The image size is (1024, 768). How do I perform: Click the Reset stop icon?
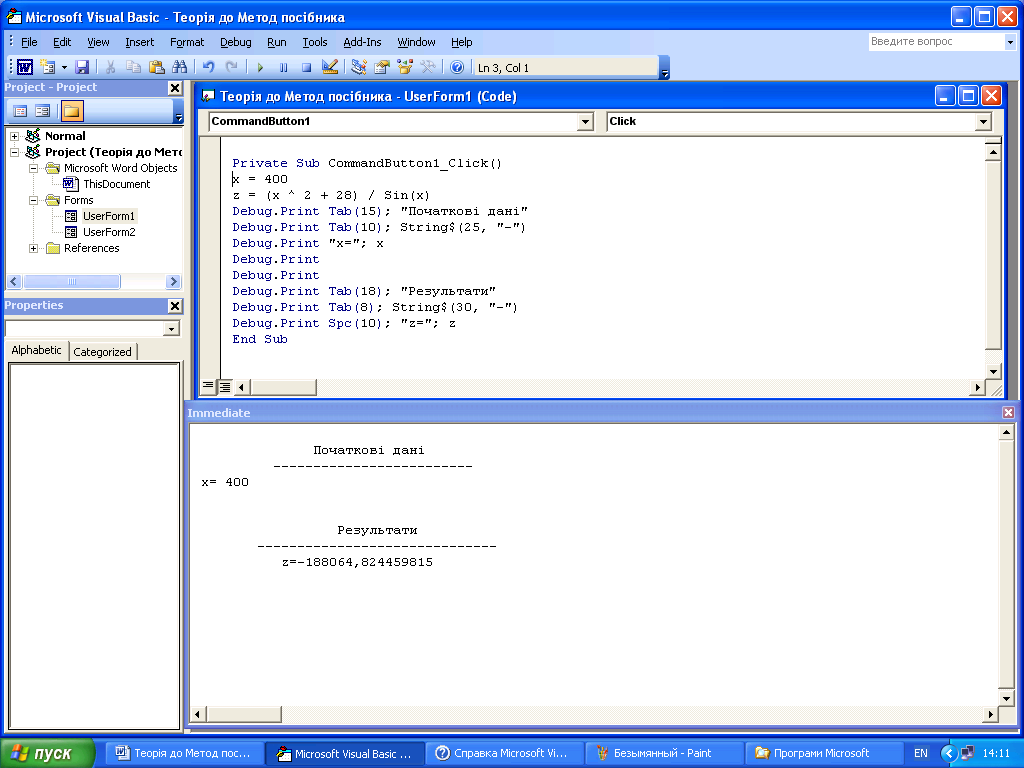click(306, 67)
